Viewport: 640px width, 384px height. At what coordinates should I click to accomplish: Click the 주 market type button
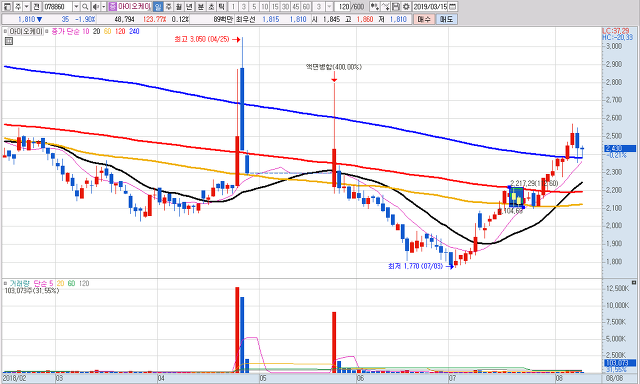pyautogui.click(x=18, y=7)
